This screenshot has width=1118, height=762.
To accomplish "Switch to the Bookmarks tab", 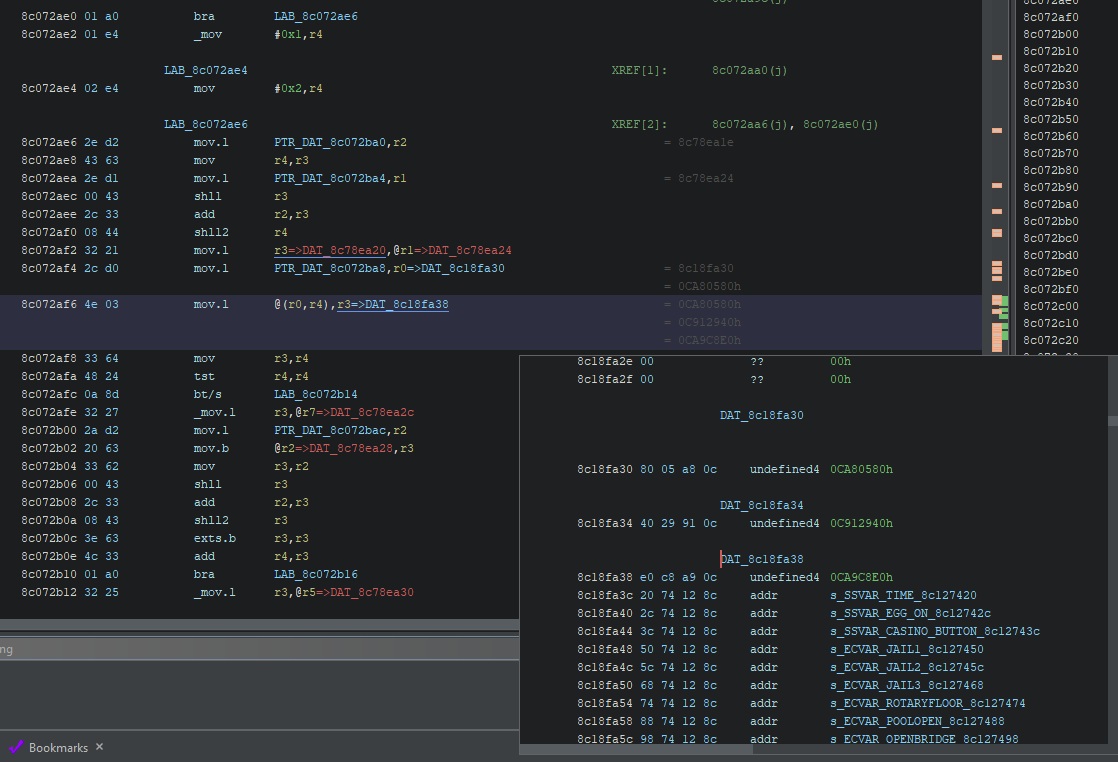I will (58, 747).
